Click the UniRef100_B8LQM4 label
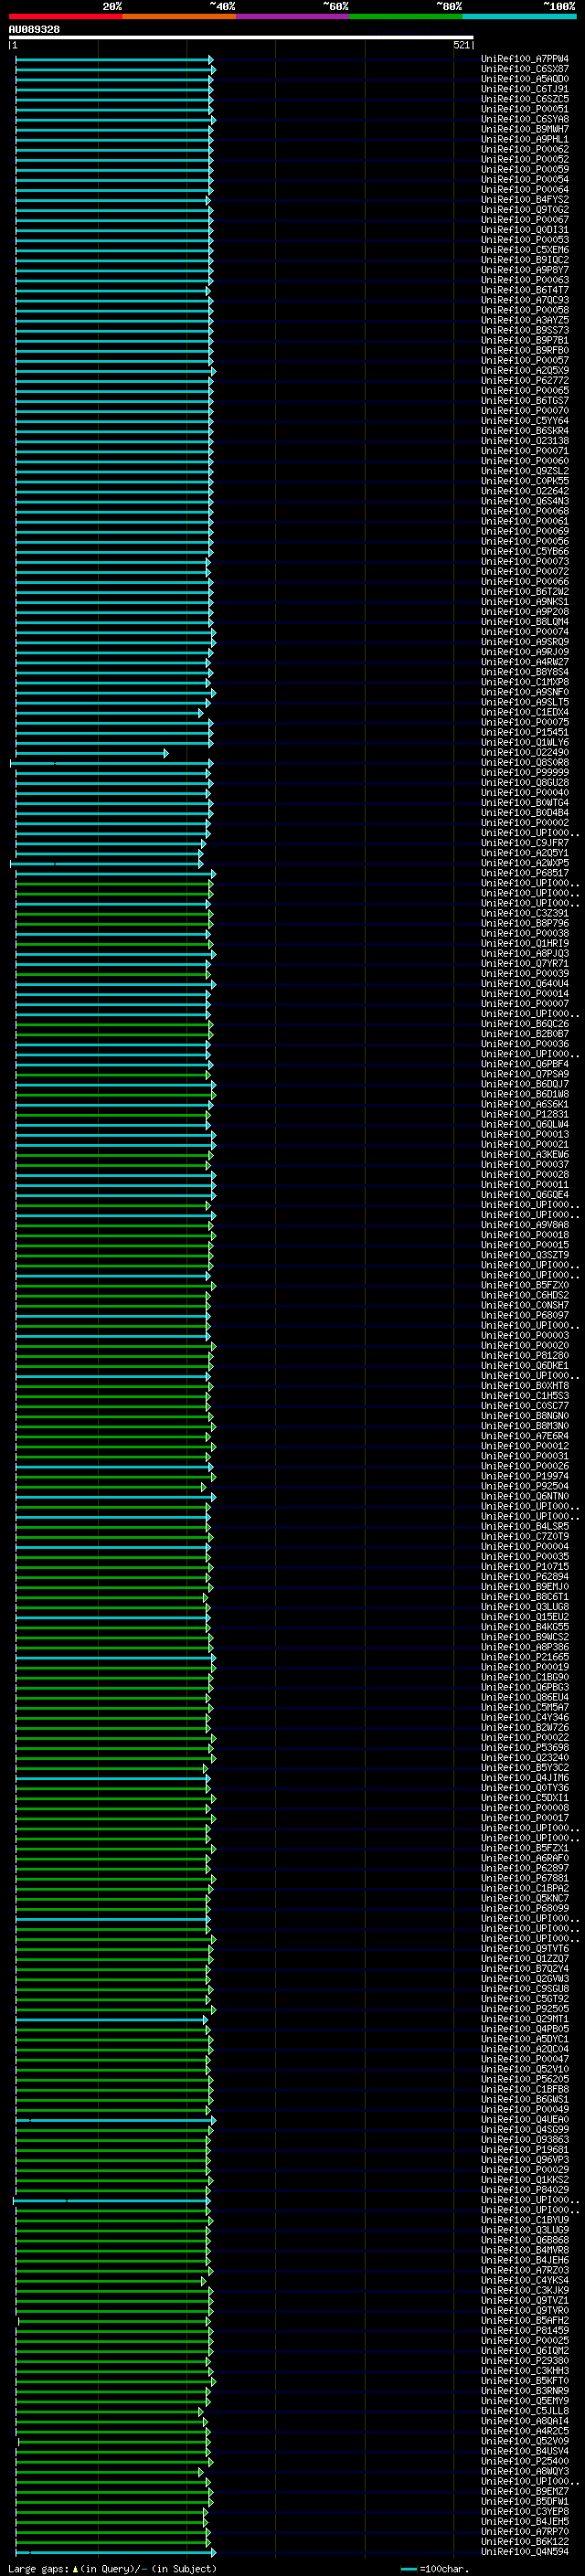The width and height of the screenshot is (585, 2576). pos(525,622)
